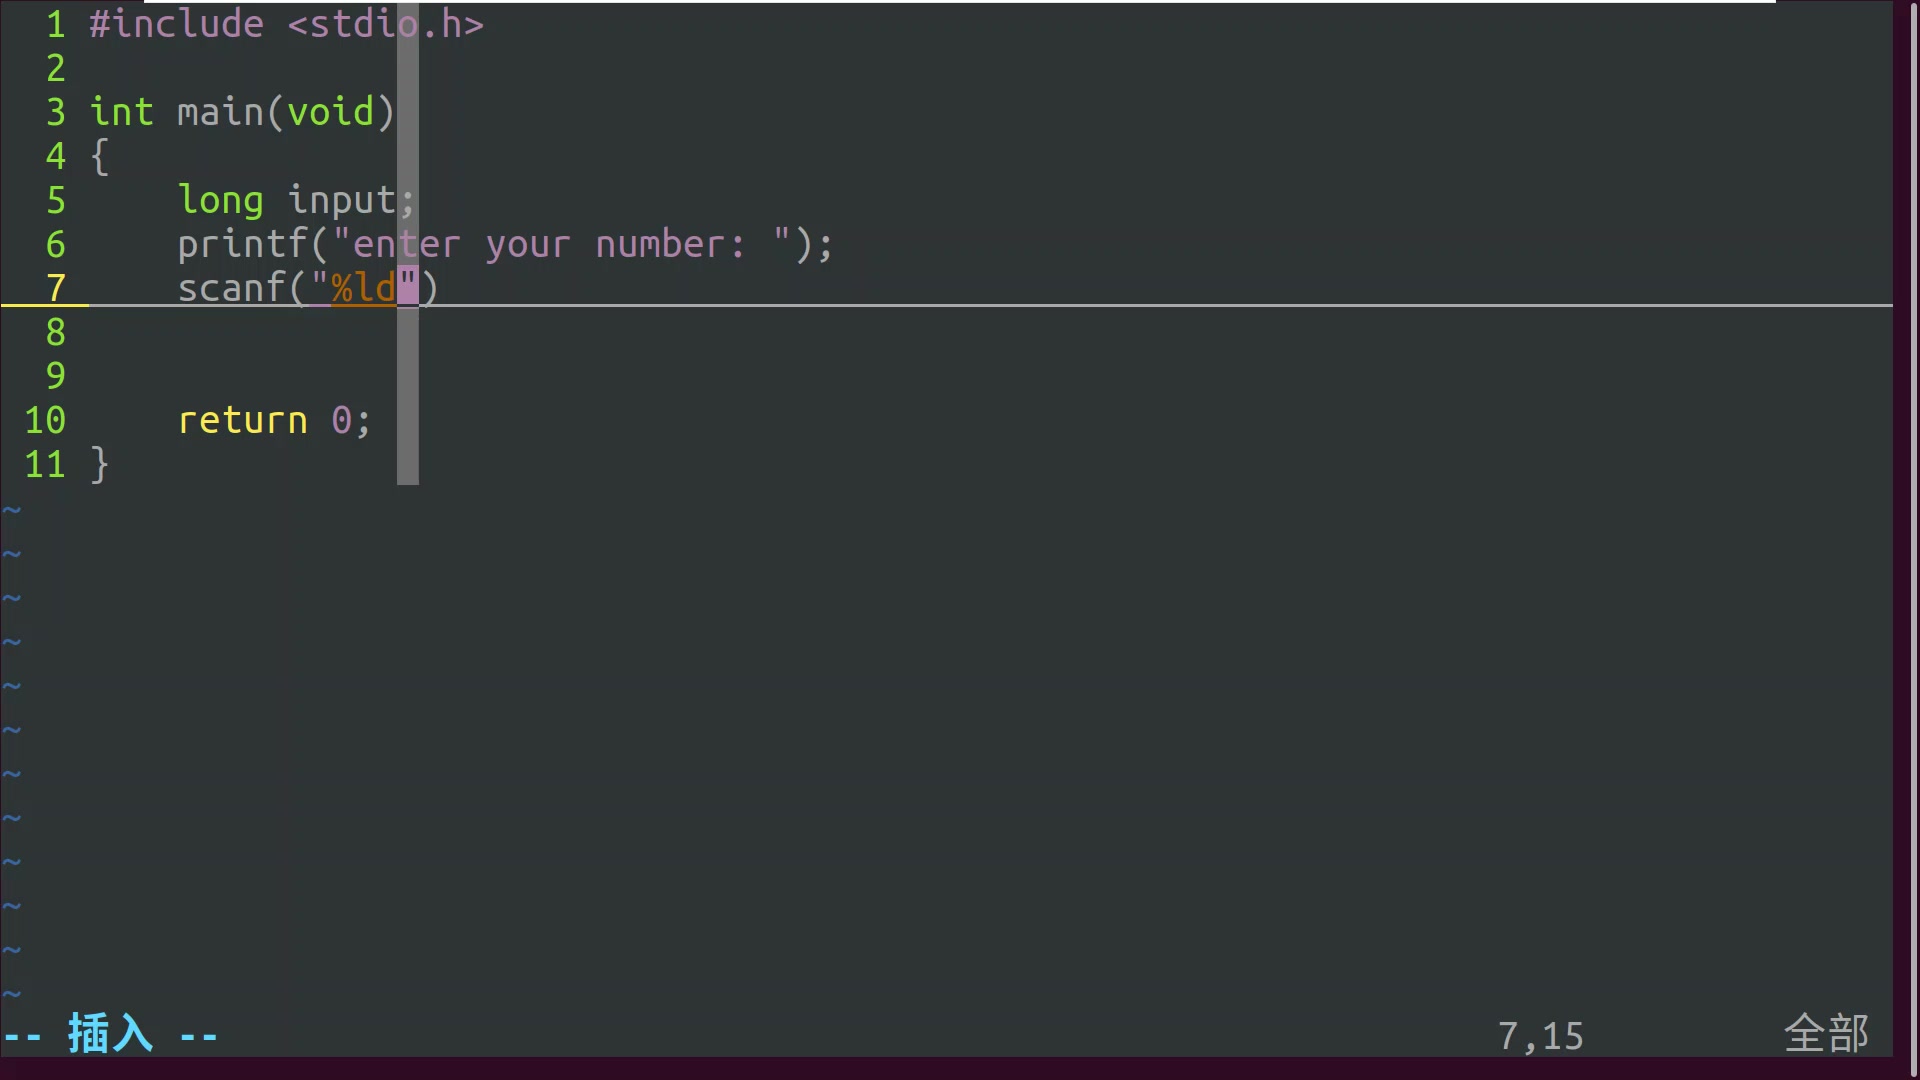Click the closing brace on line 11
The width and height of the screenshot is (1920, 1080).
(x=100, y=464)
